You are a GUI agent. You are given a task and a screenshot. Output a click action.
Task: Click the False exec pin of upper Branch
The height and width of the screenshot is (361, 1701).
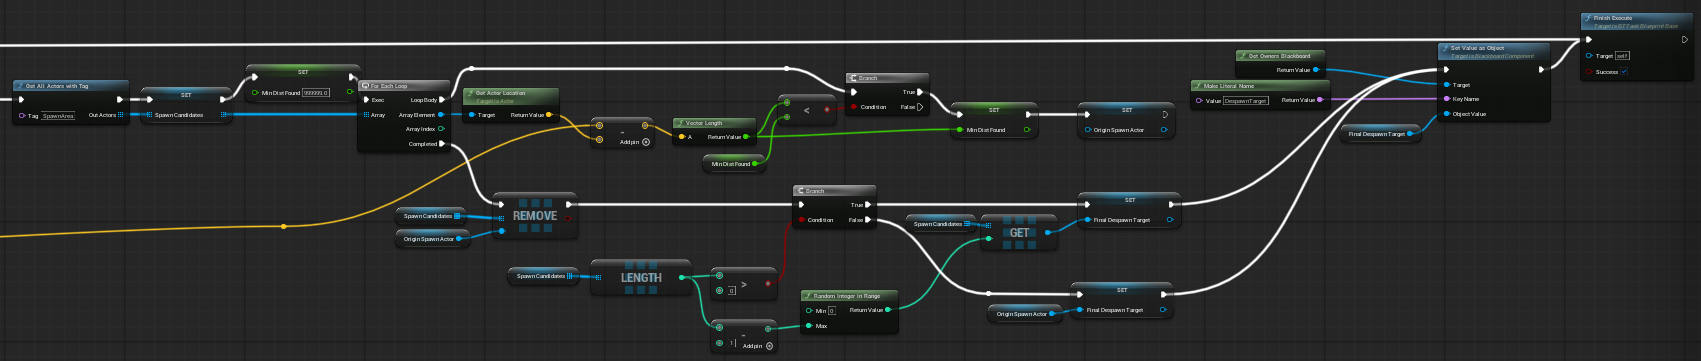click(919, 107)
